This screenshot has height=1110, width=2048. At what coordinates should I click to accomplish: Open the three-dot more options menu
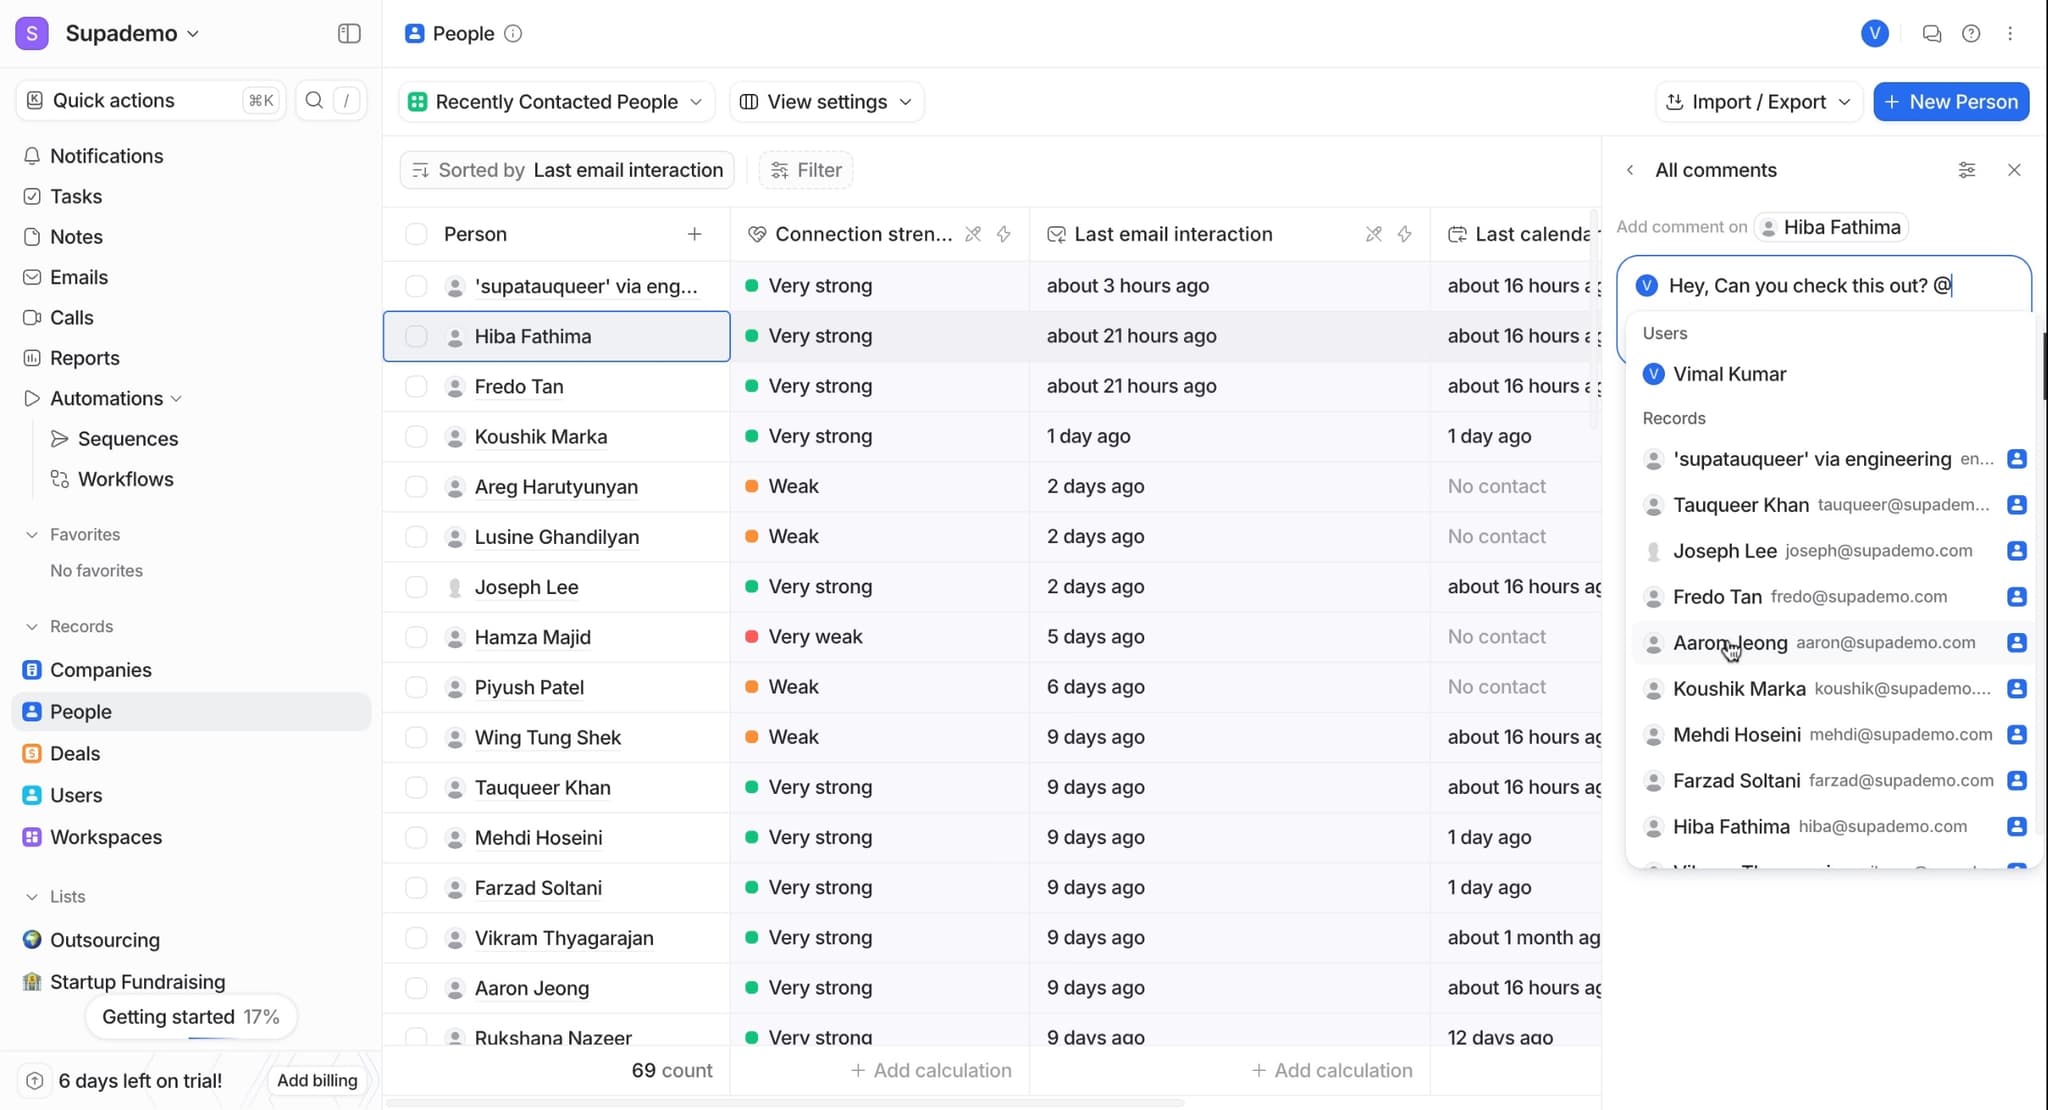pyautogui.click(x=2010, y=34)
